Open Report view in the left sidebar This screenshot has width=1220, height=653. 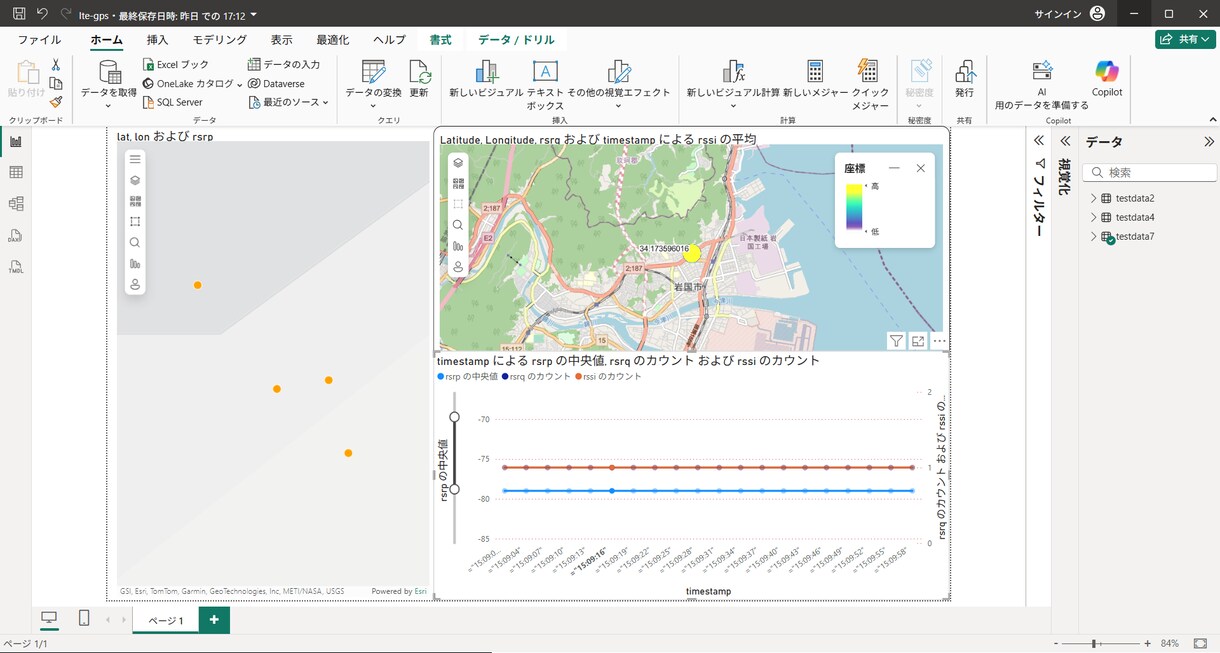16,141
